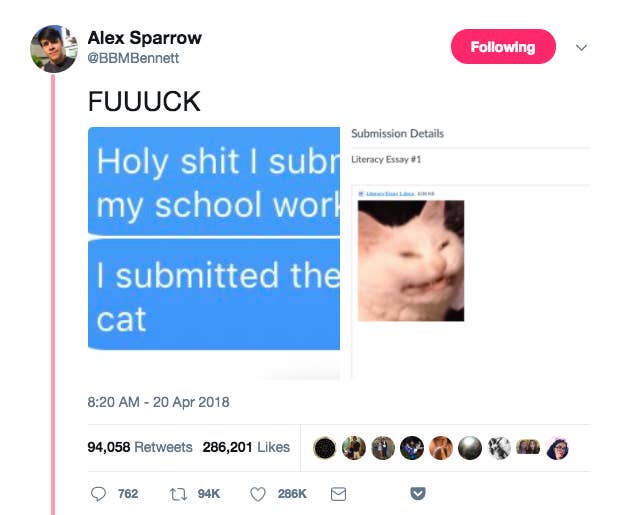The width and height of the screenshot is (624, 515).
Task: Open the 286,201 Likes list
Action: pyautogui.click(x=246, y=447)
